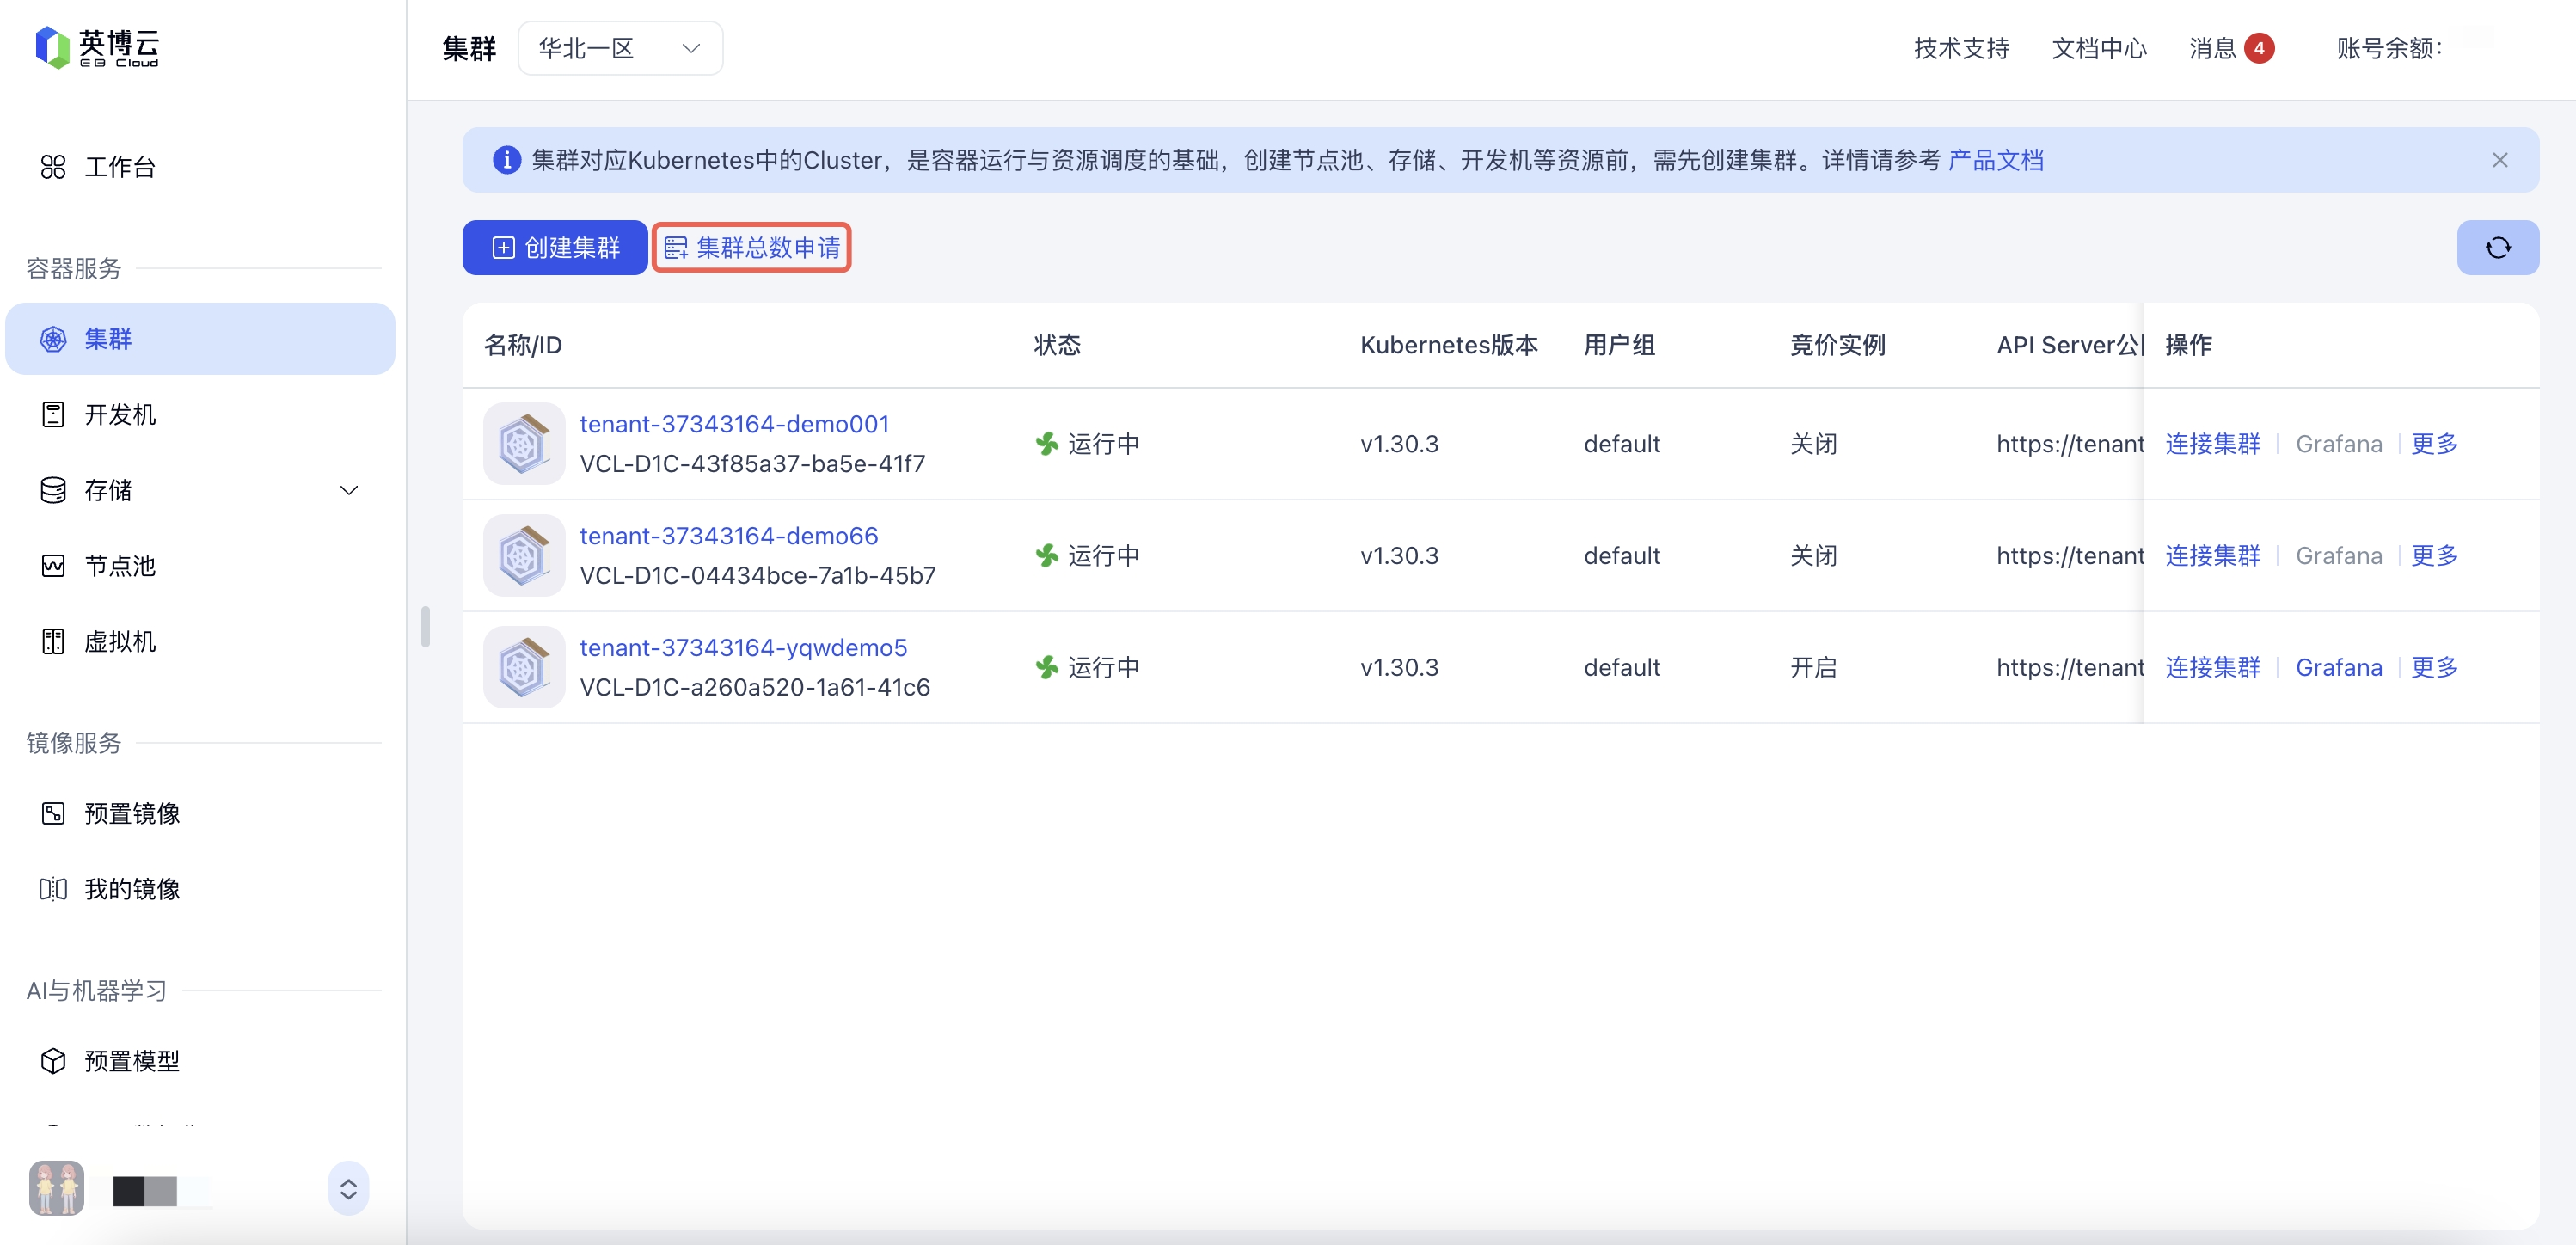Open 更多 for tenant-37343164-yqwdemo5
Viewport: 2576px width, 1245px height.
(x=2433, y=667)
